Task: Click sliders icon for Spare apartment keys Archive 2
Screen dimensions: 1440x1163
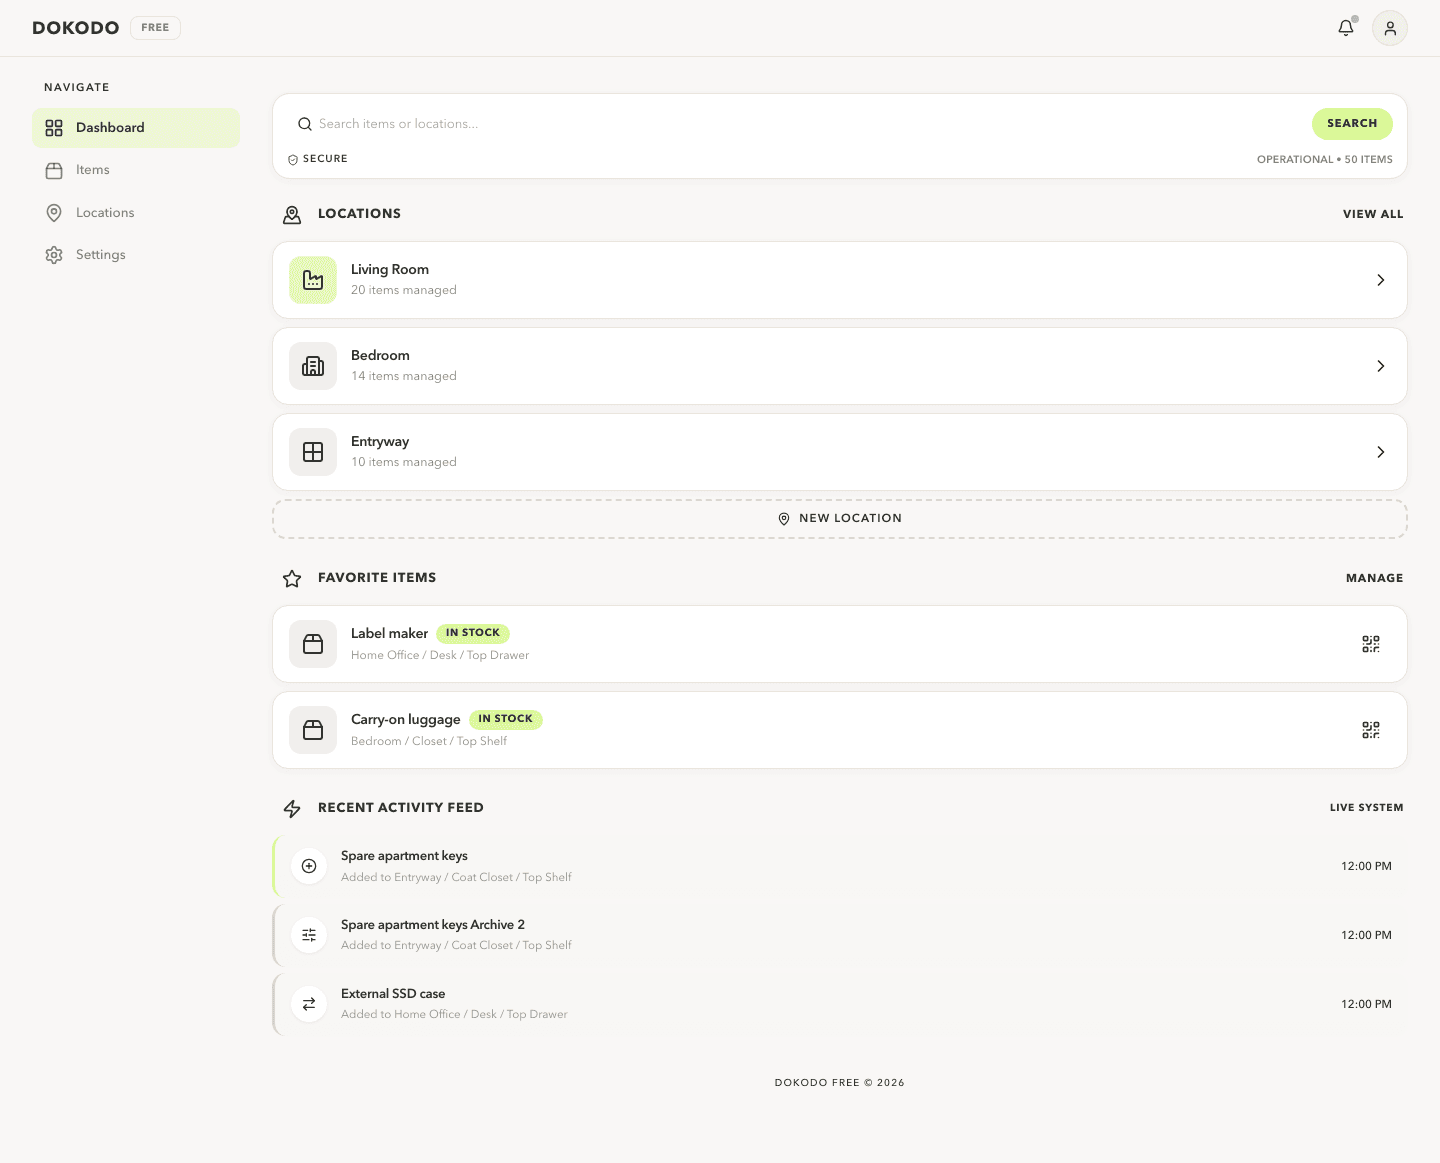Action: click(309, 935)
